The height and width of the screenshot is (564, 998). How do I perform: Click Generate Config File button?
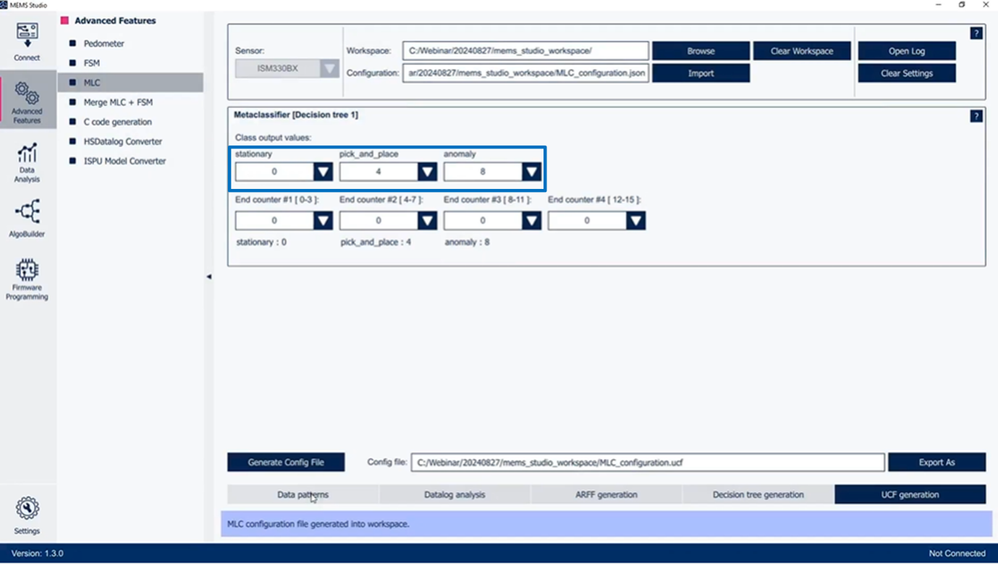286,462
